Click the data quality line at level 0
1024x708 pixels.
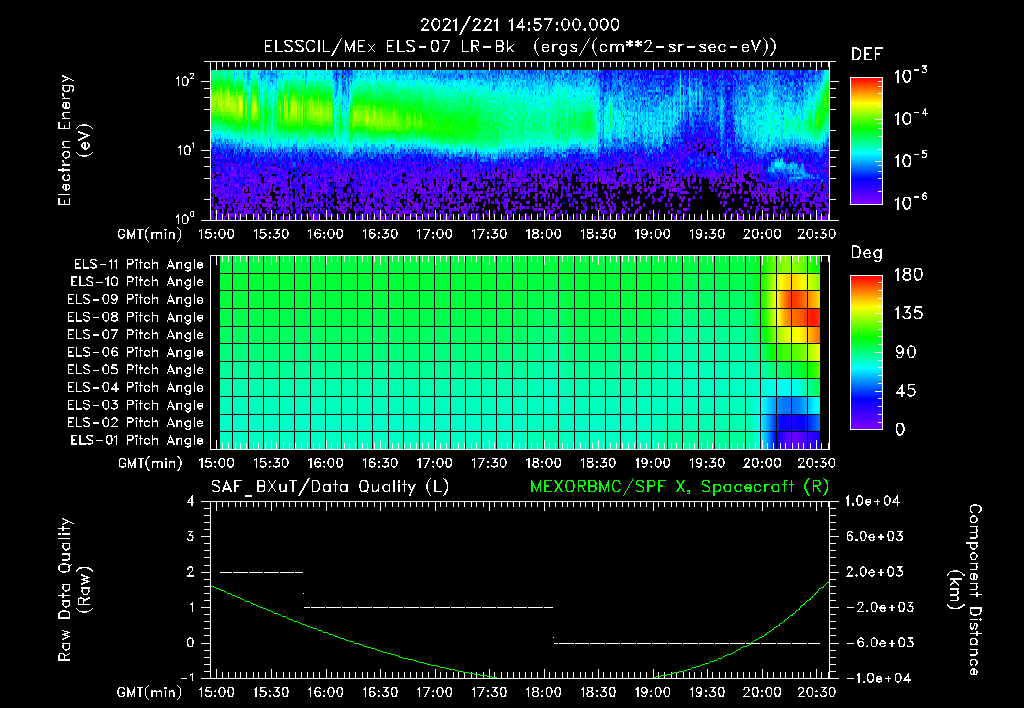pyautogui.click(x=687, y=643)
